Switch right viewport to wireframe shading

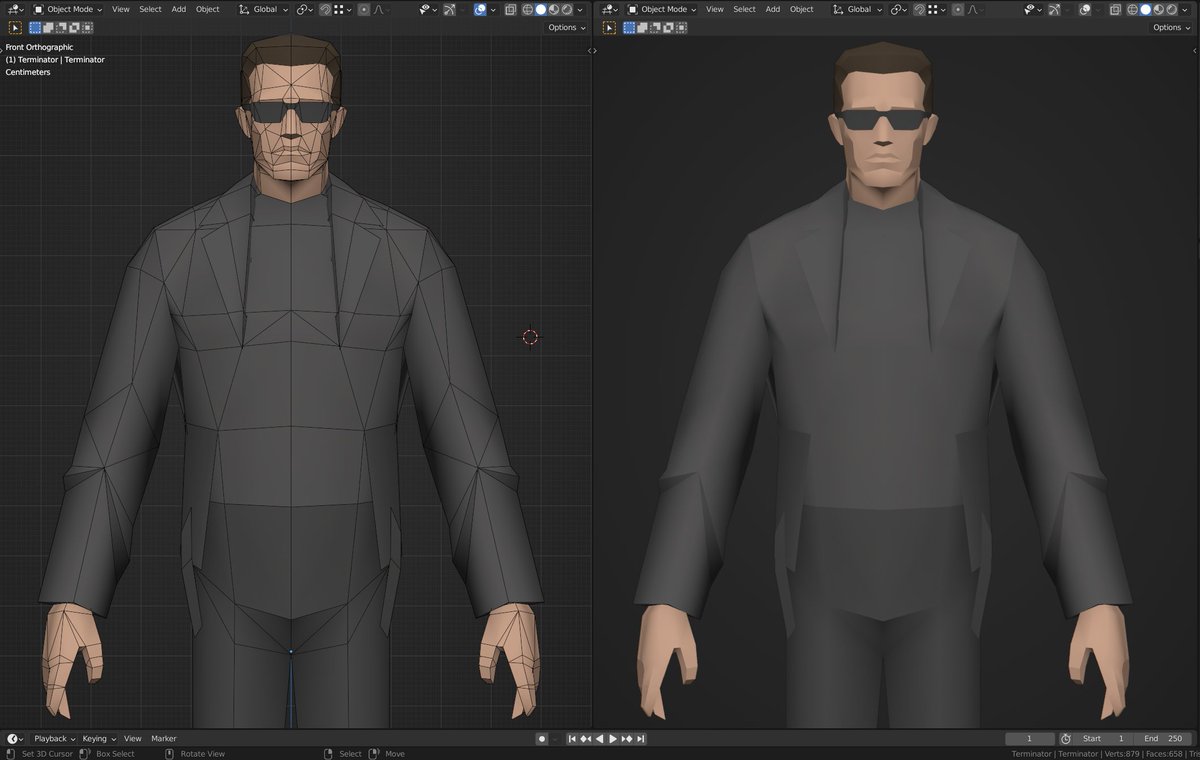(x=1133, y=9)
